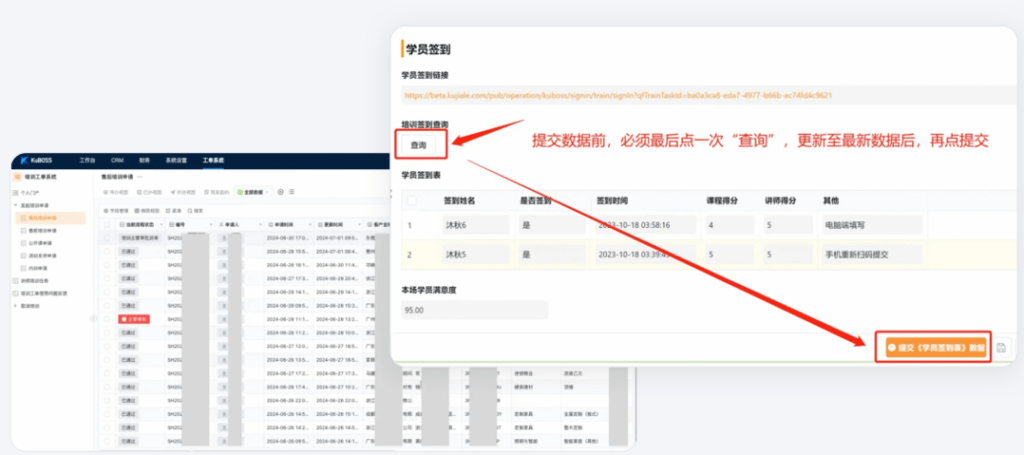Click the 搜索 magnifier icon above the table
The height and width of the screenshot is (455, 1024).
tap(187, 210)
